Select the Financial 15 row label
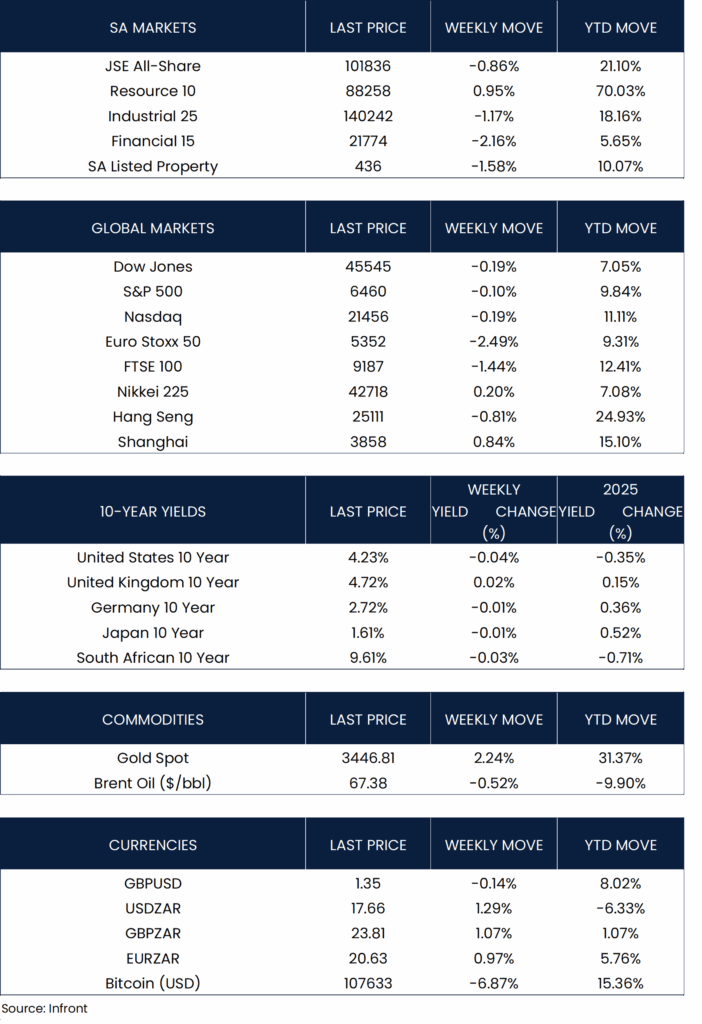The width and height of the screenshot is (702, 1024). 152,141
